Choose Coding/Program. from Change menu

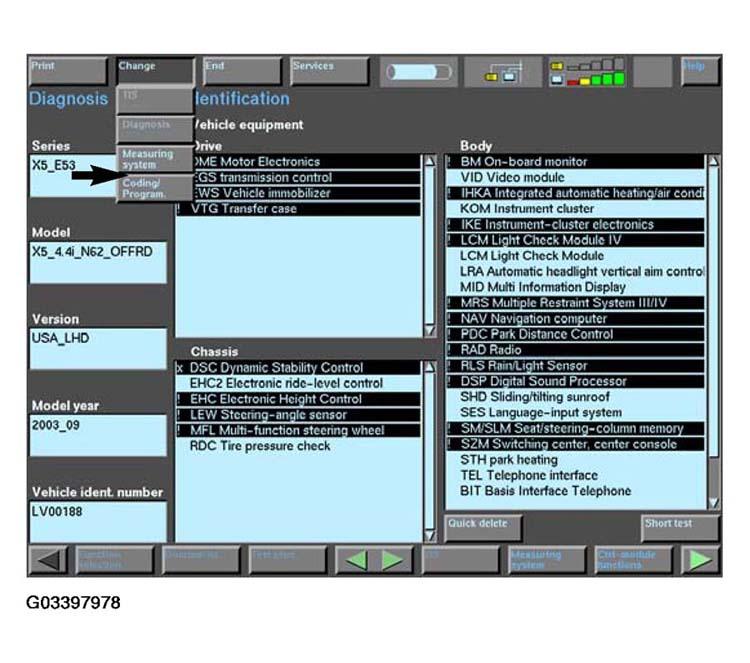pyautogui.click(x=155, y=189)
